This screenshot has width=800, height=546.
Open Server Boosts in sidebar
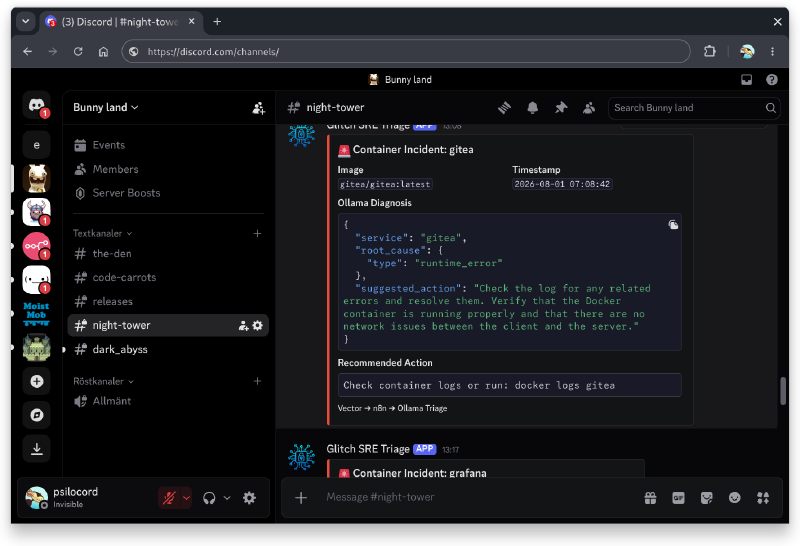pyautogui.click(x=168, y=193)
